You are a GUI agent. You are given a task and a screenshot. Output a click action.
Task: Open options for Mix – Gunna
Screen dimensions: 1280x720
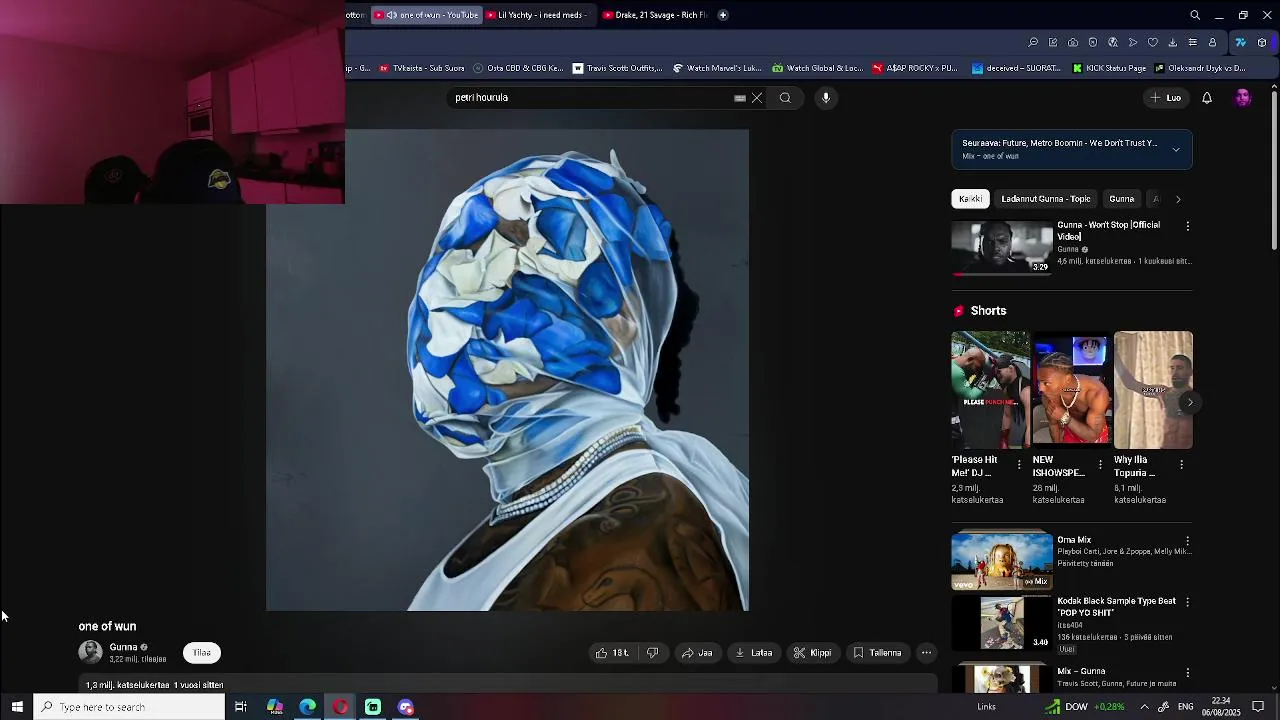pyautogui.click(x=1188, y=673)
